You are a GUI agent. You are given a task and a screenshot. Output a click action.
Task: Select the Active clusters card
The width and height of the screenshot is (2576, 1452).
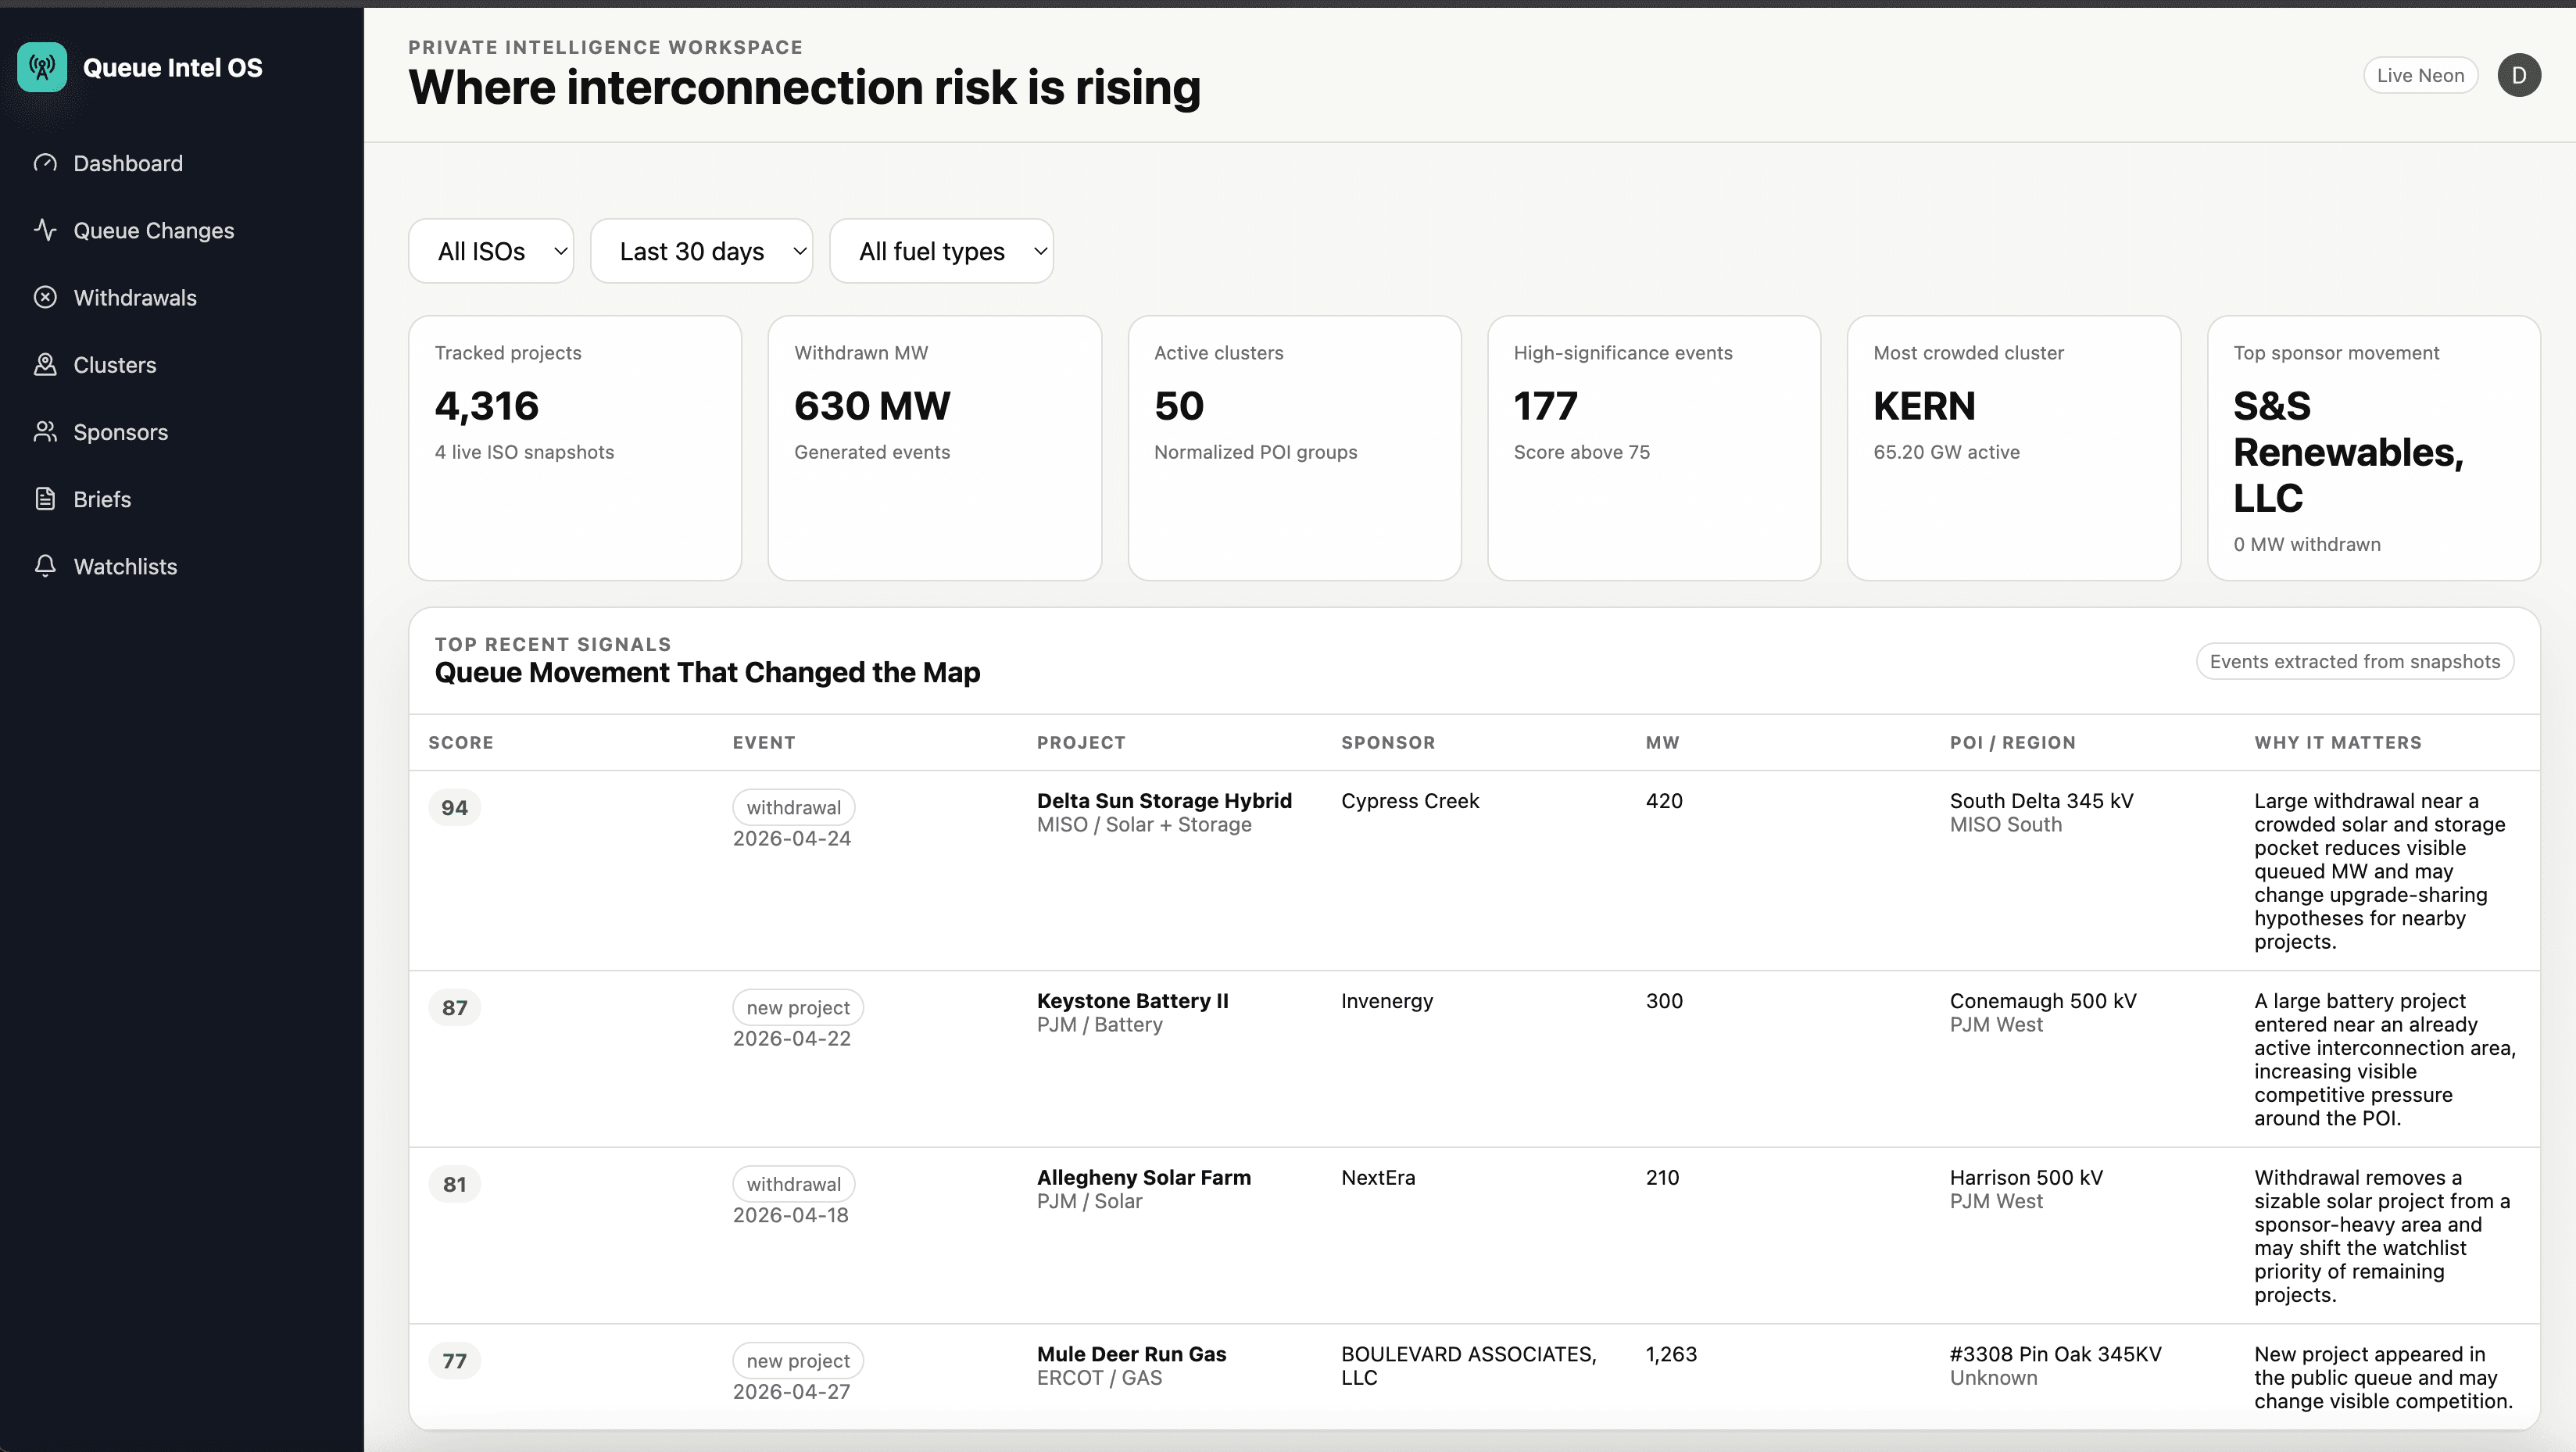pos(1295,448)
